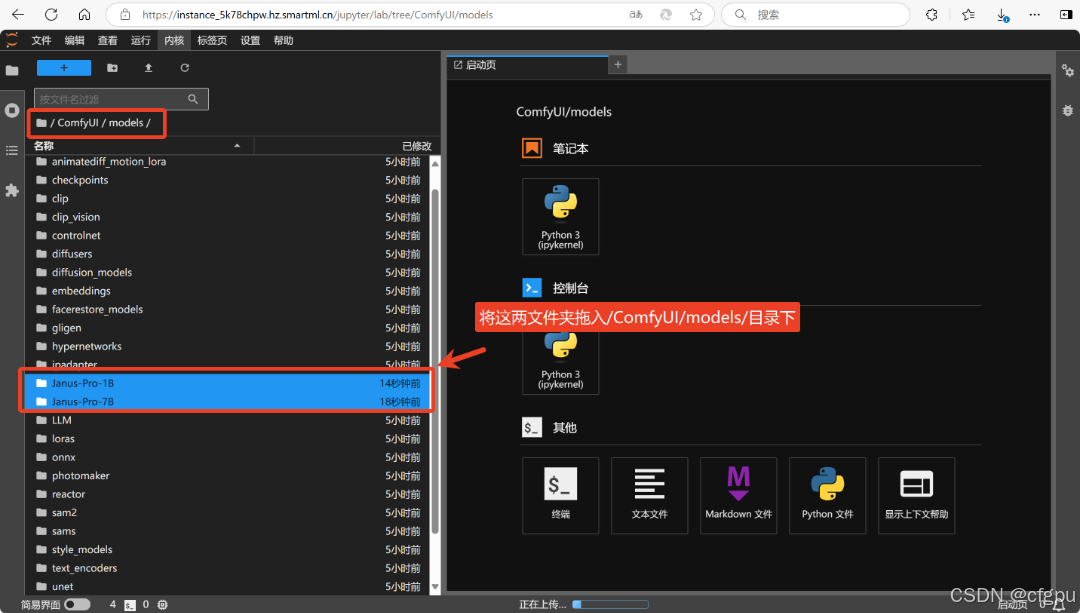Open the 设置 menu
Viewport: 1080px width, 613px height.
pyautogui.click(x=250, y=41)
